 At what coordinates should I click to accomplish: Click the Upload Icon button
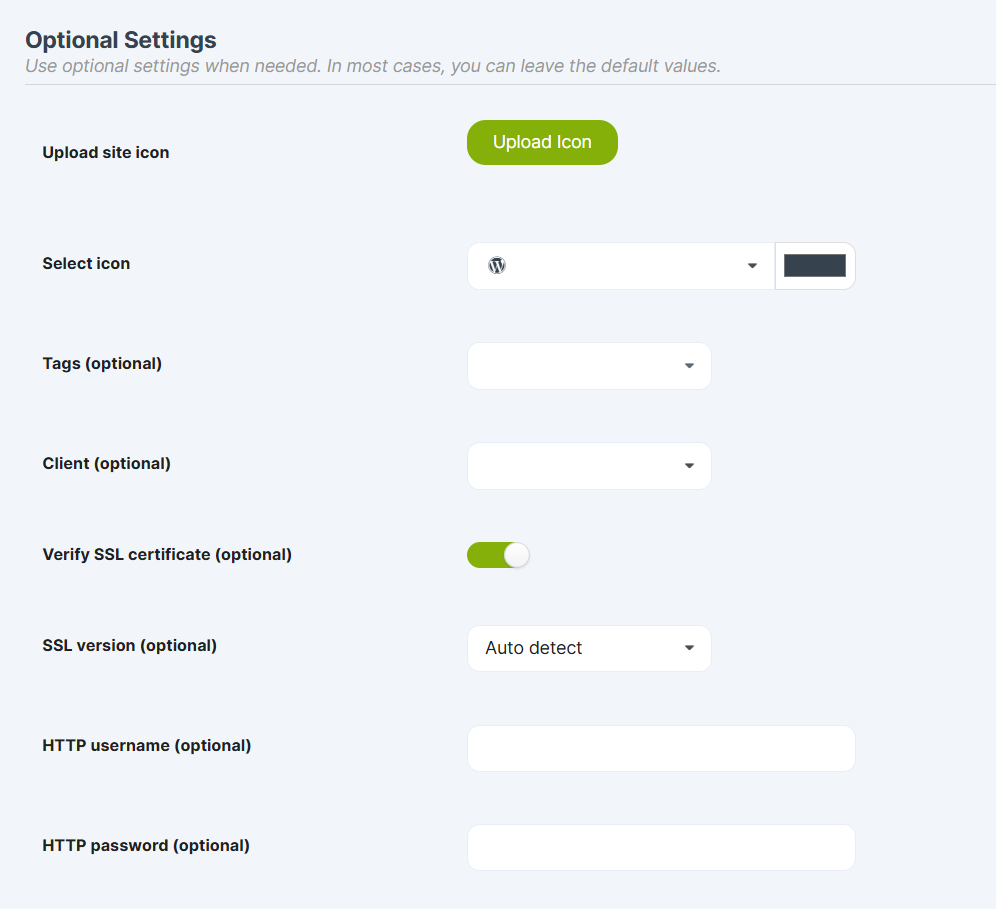pyautogui.click(x=542, y=142)
